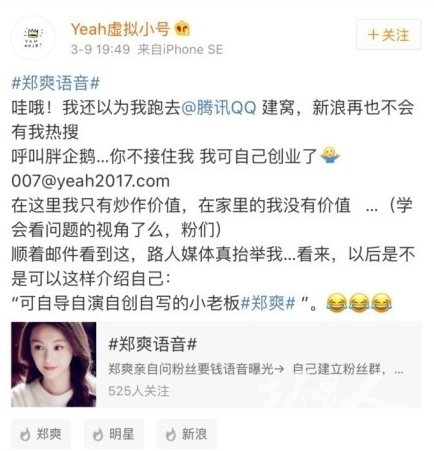Select the 郑爽 topic tag

click(x=41, y=435)
